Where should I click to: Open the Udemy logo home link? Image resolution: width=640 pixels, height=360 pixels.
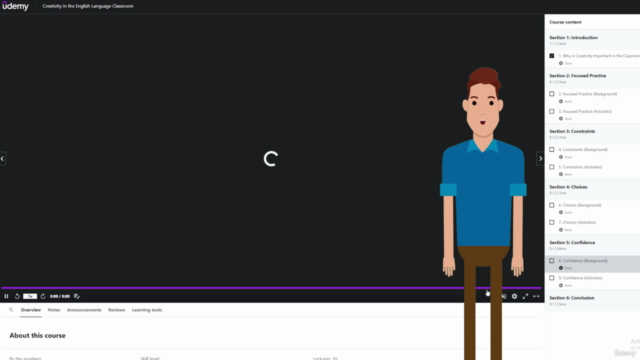[x=15, y=6]
